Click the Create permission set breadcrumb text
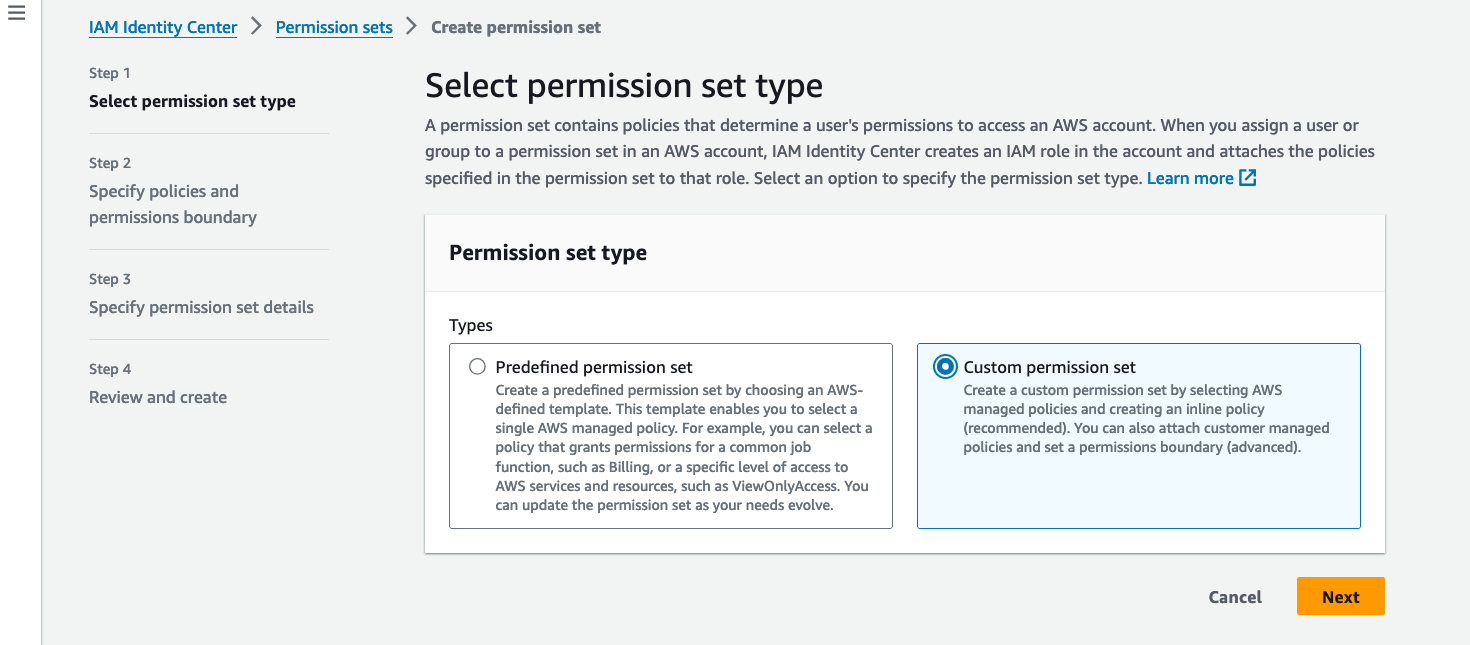 pyautogui.click(x=516, y=27)
